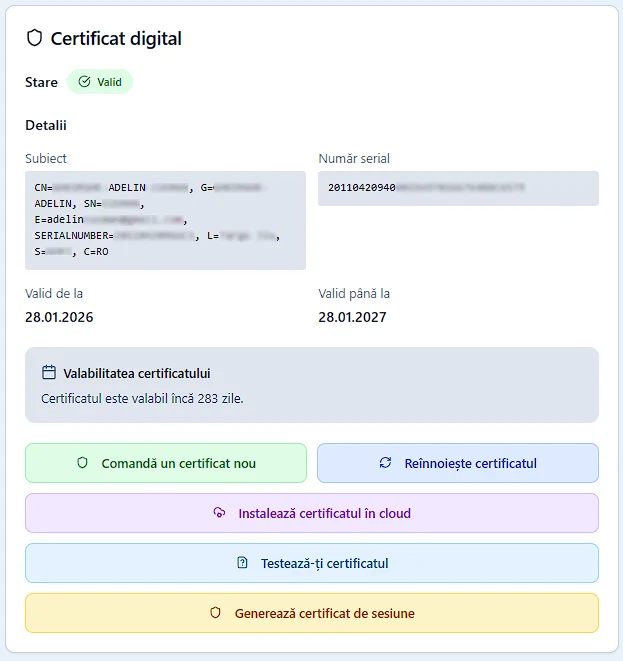Screen dimensions: 623x661
Task: Click the Valid de la label
Action: coord(54,293)
